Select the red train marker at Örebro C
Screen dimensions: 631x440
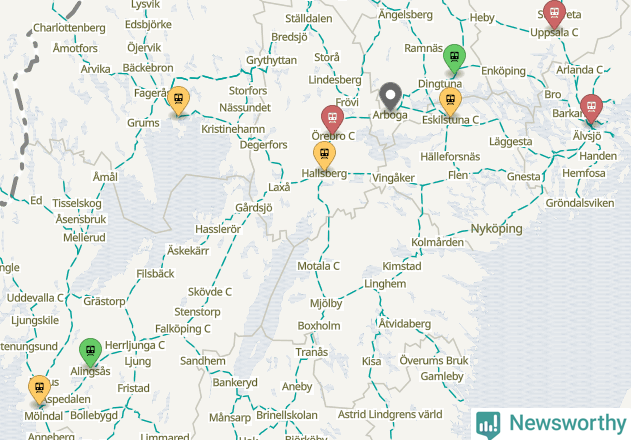tap(332, 119)
